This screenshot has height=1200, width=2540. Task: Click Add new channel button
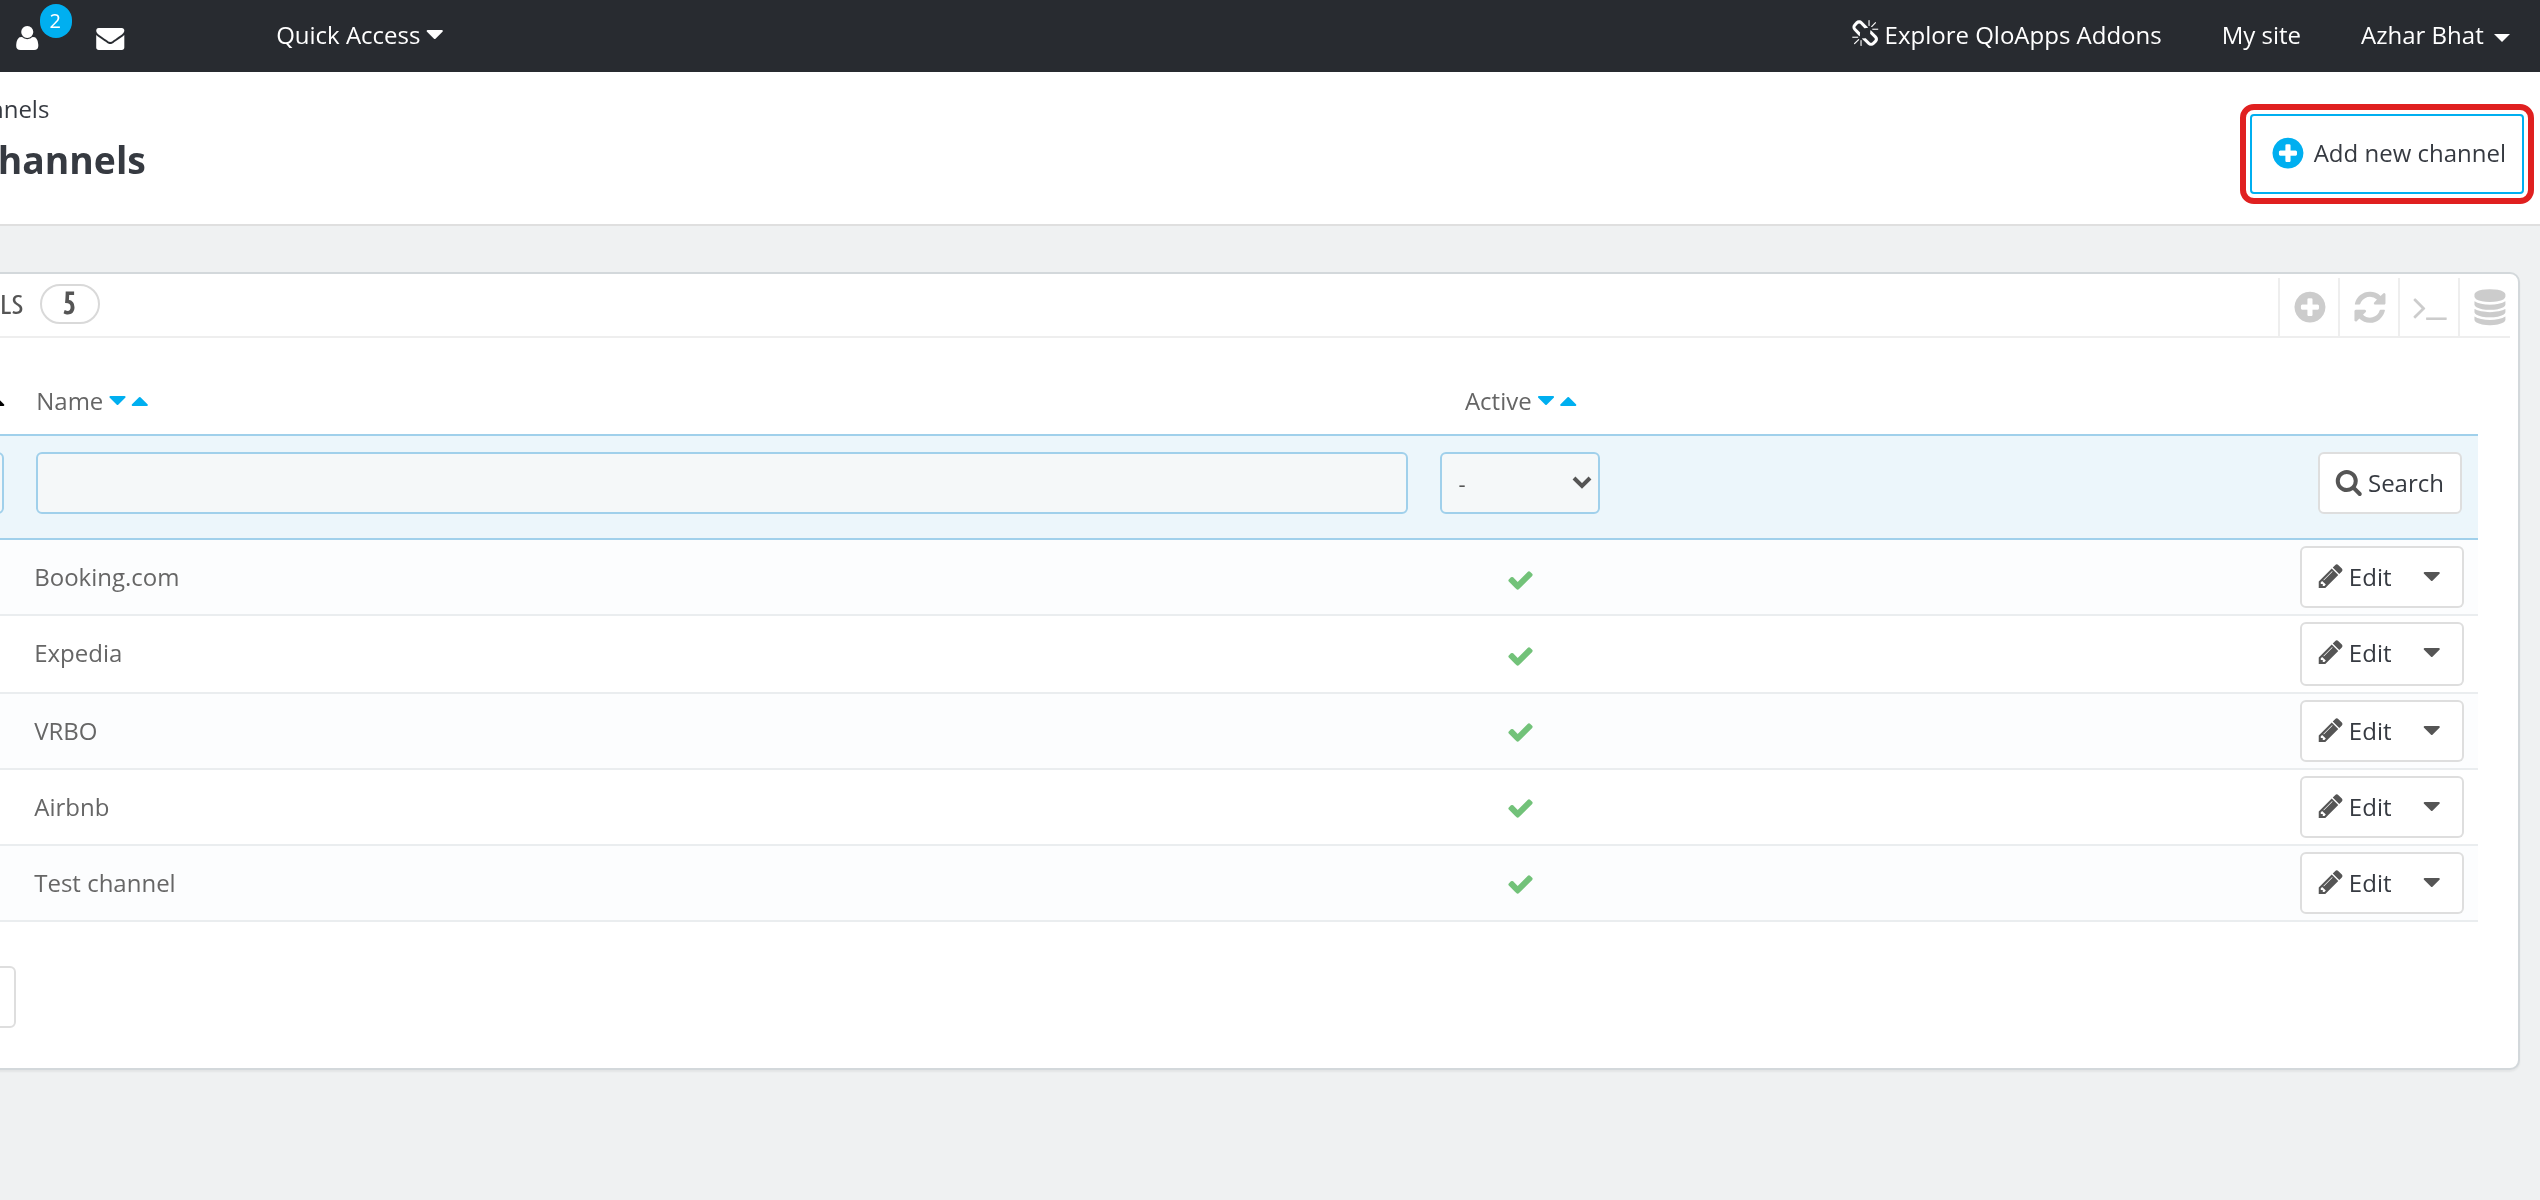(2387, 154)
